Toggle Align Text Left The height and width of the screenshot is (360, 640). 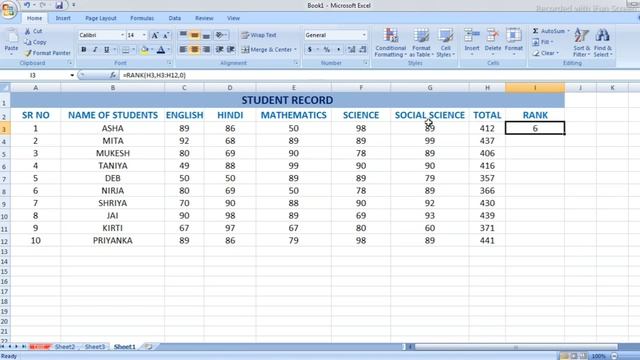[x=183, y=50]
